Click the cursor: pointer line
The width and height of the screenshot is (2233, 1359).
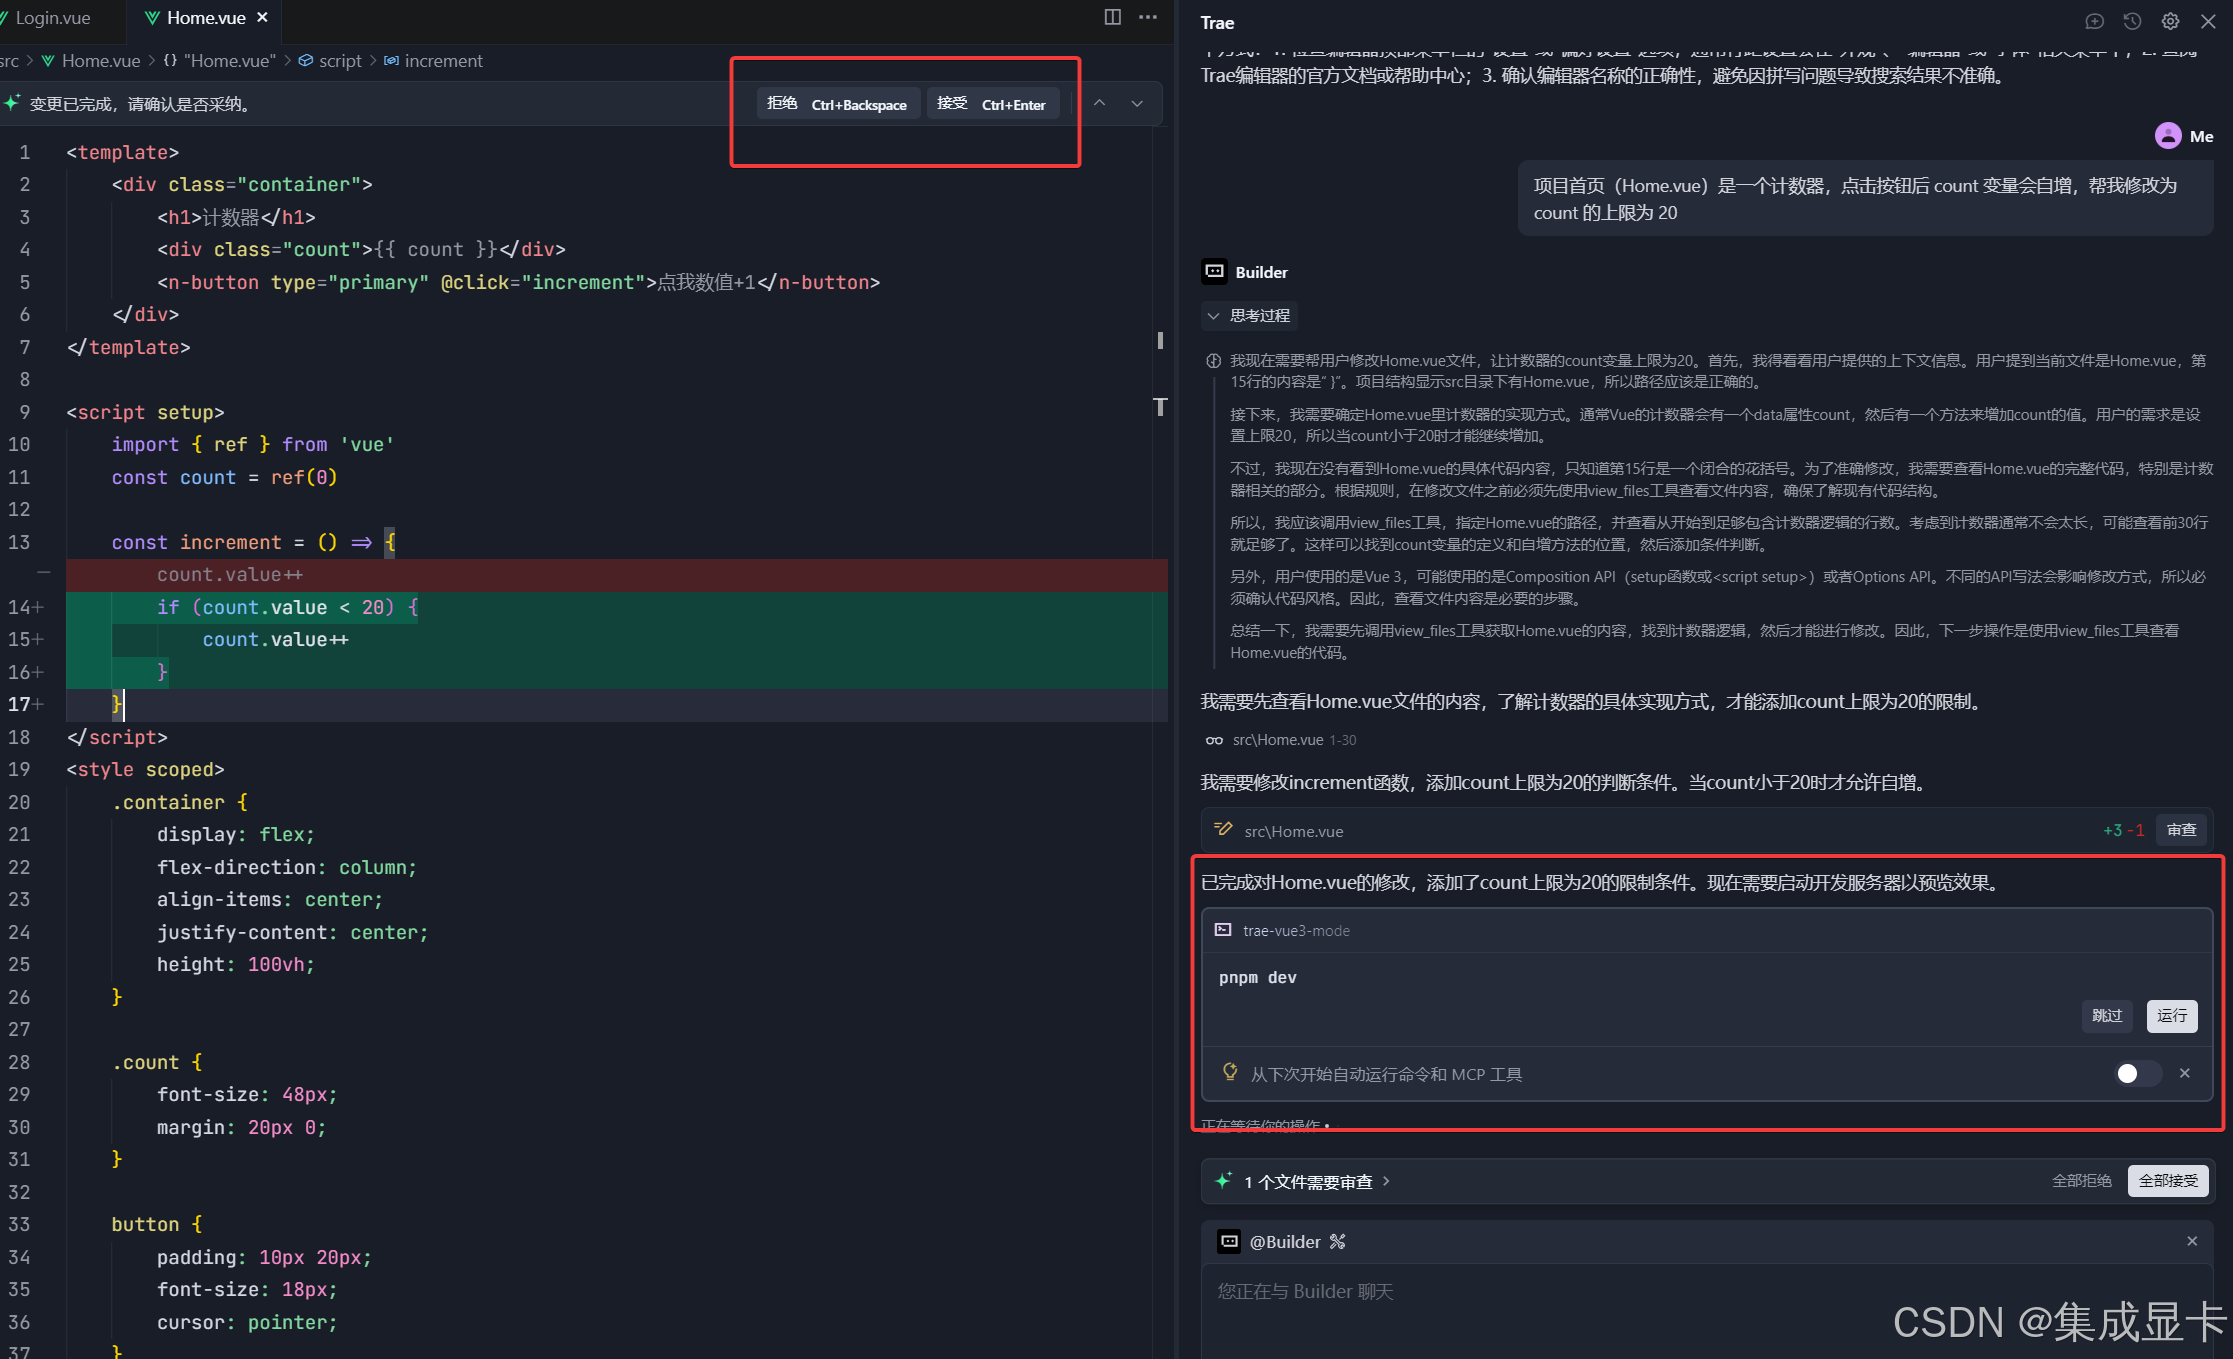247,1323
